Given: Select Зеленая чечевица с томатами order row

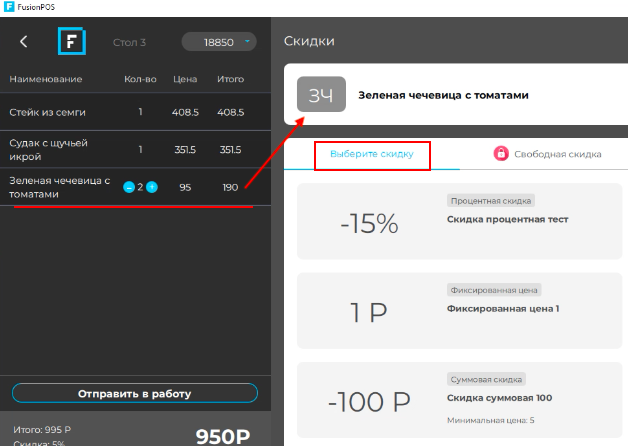Looking at the screenshot, I should point(135,187).
